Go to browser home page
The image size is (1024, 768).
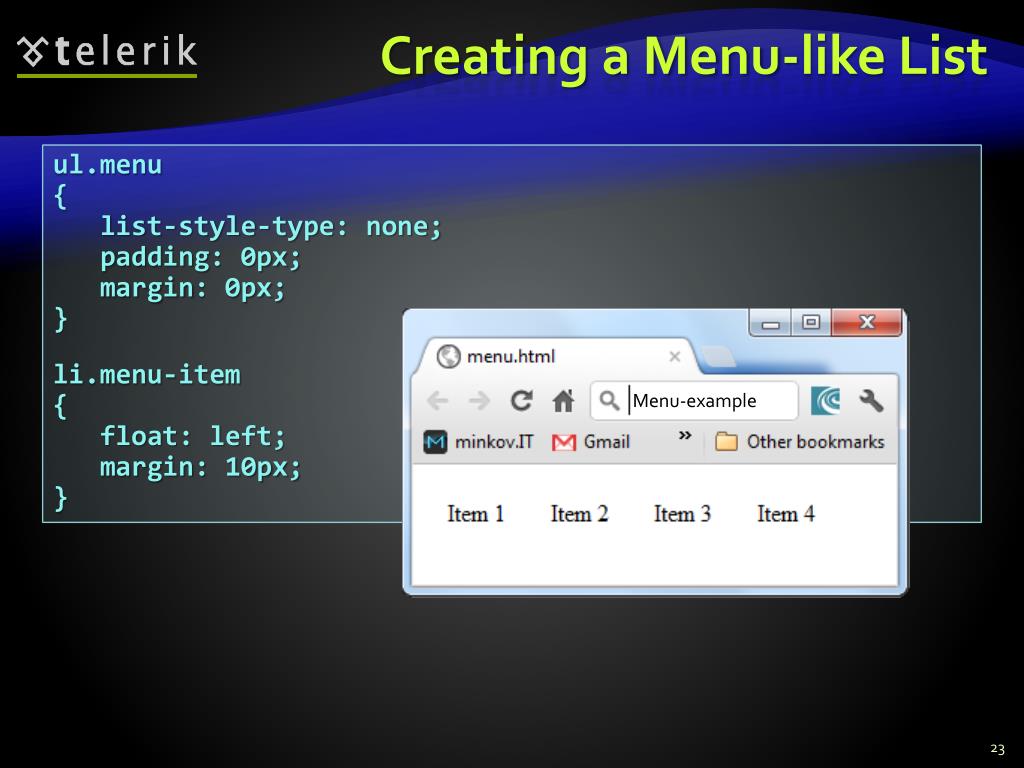coord(563,400)
